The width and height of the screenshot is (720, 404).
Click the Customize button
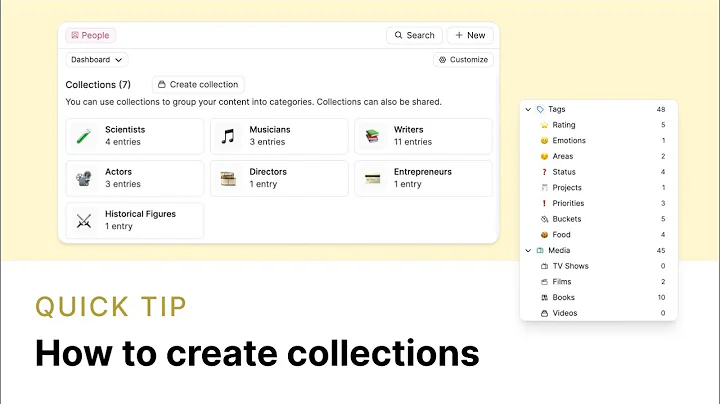coord(463,60)
